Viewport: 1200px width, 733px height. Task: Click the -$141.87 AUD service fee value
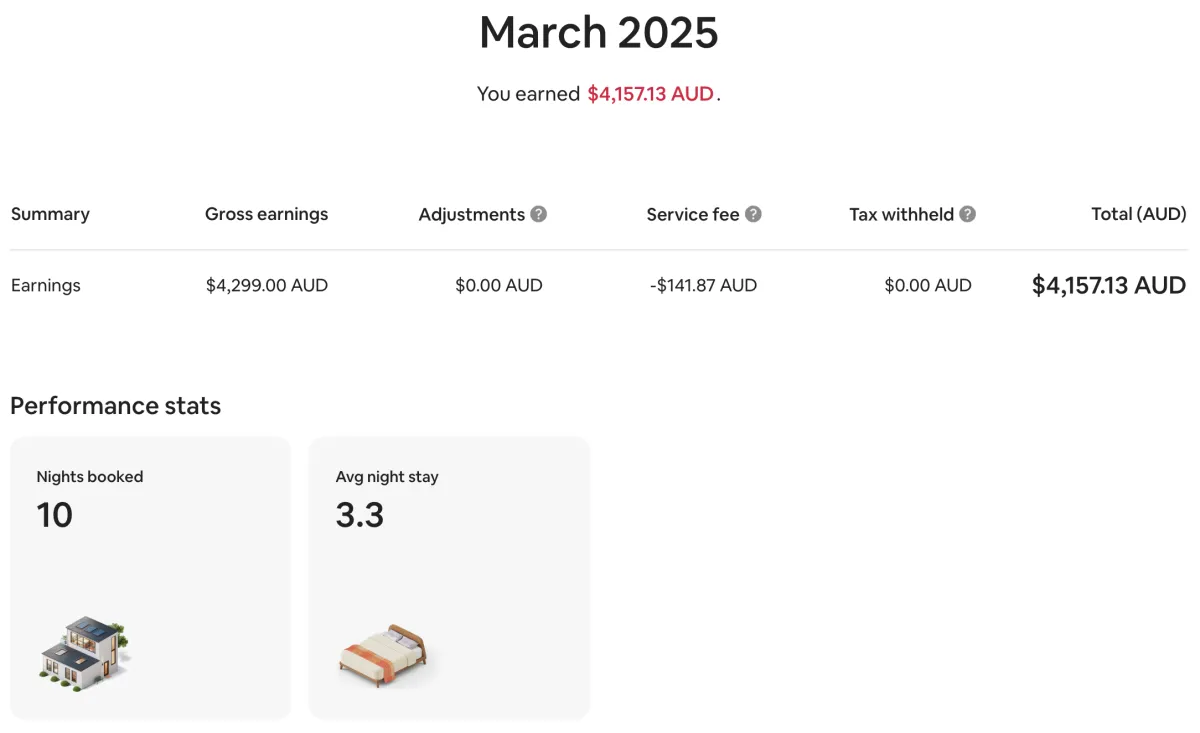click(x=703, y=285)
